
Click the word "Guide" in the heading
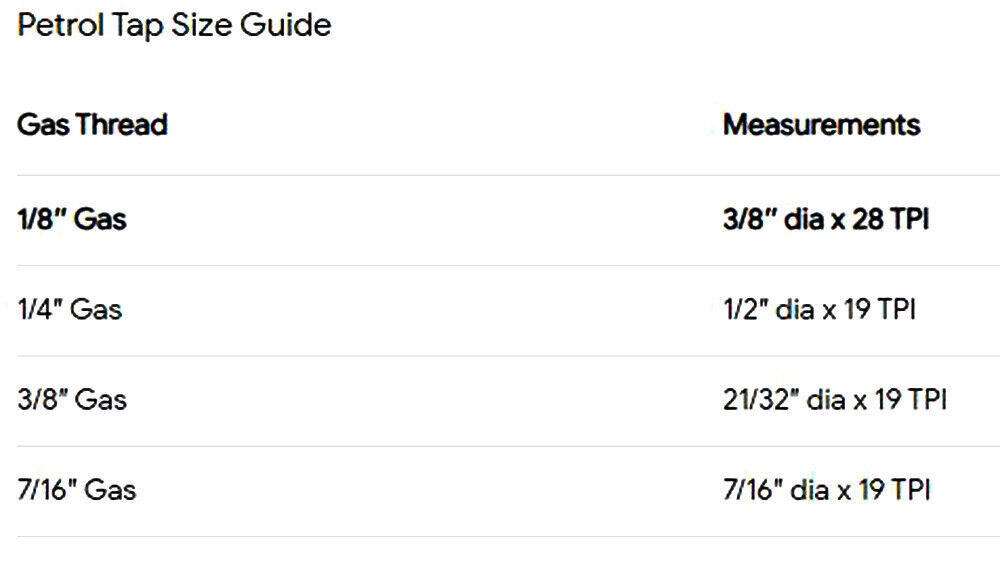coord(285,25)
